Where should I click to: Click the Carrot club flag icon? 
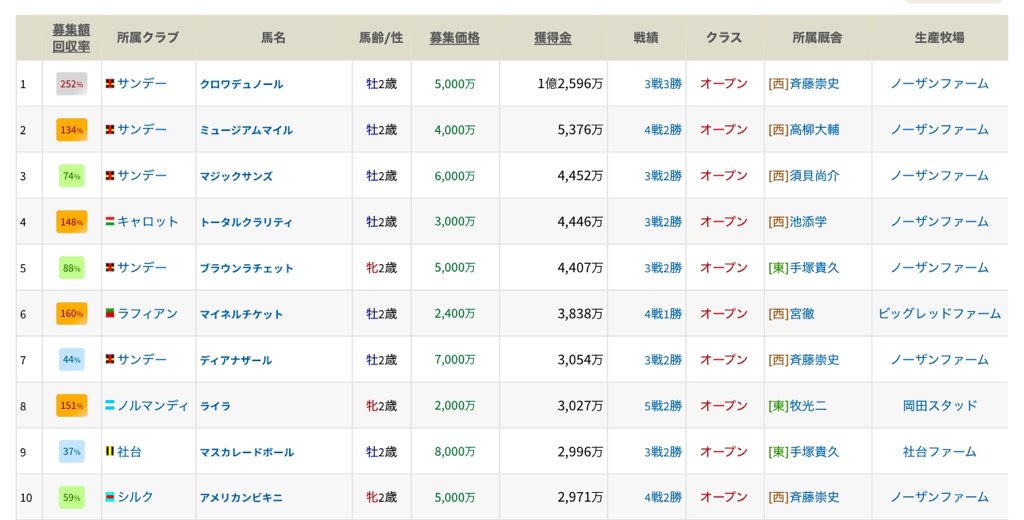pos(110,221)
